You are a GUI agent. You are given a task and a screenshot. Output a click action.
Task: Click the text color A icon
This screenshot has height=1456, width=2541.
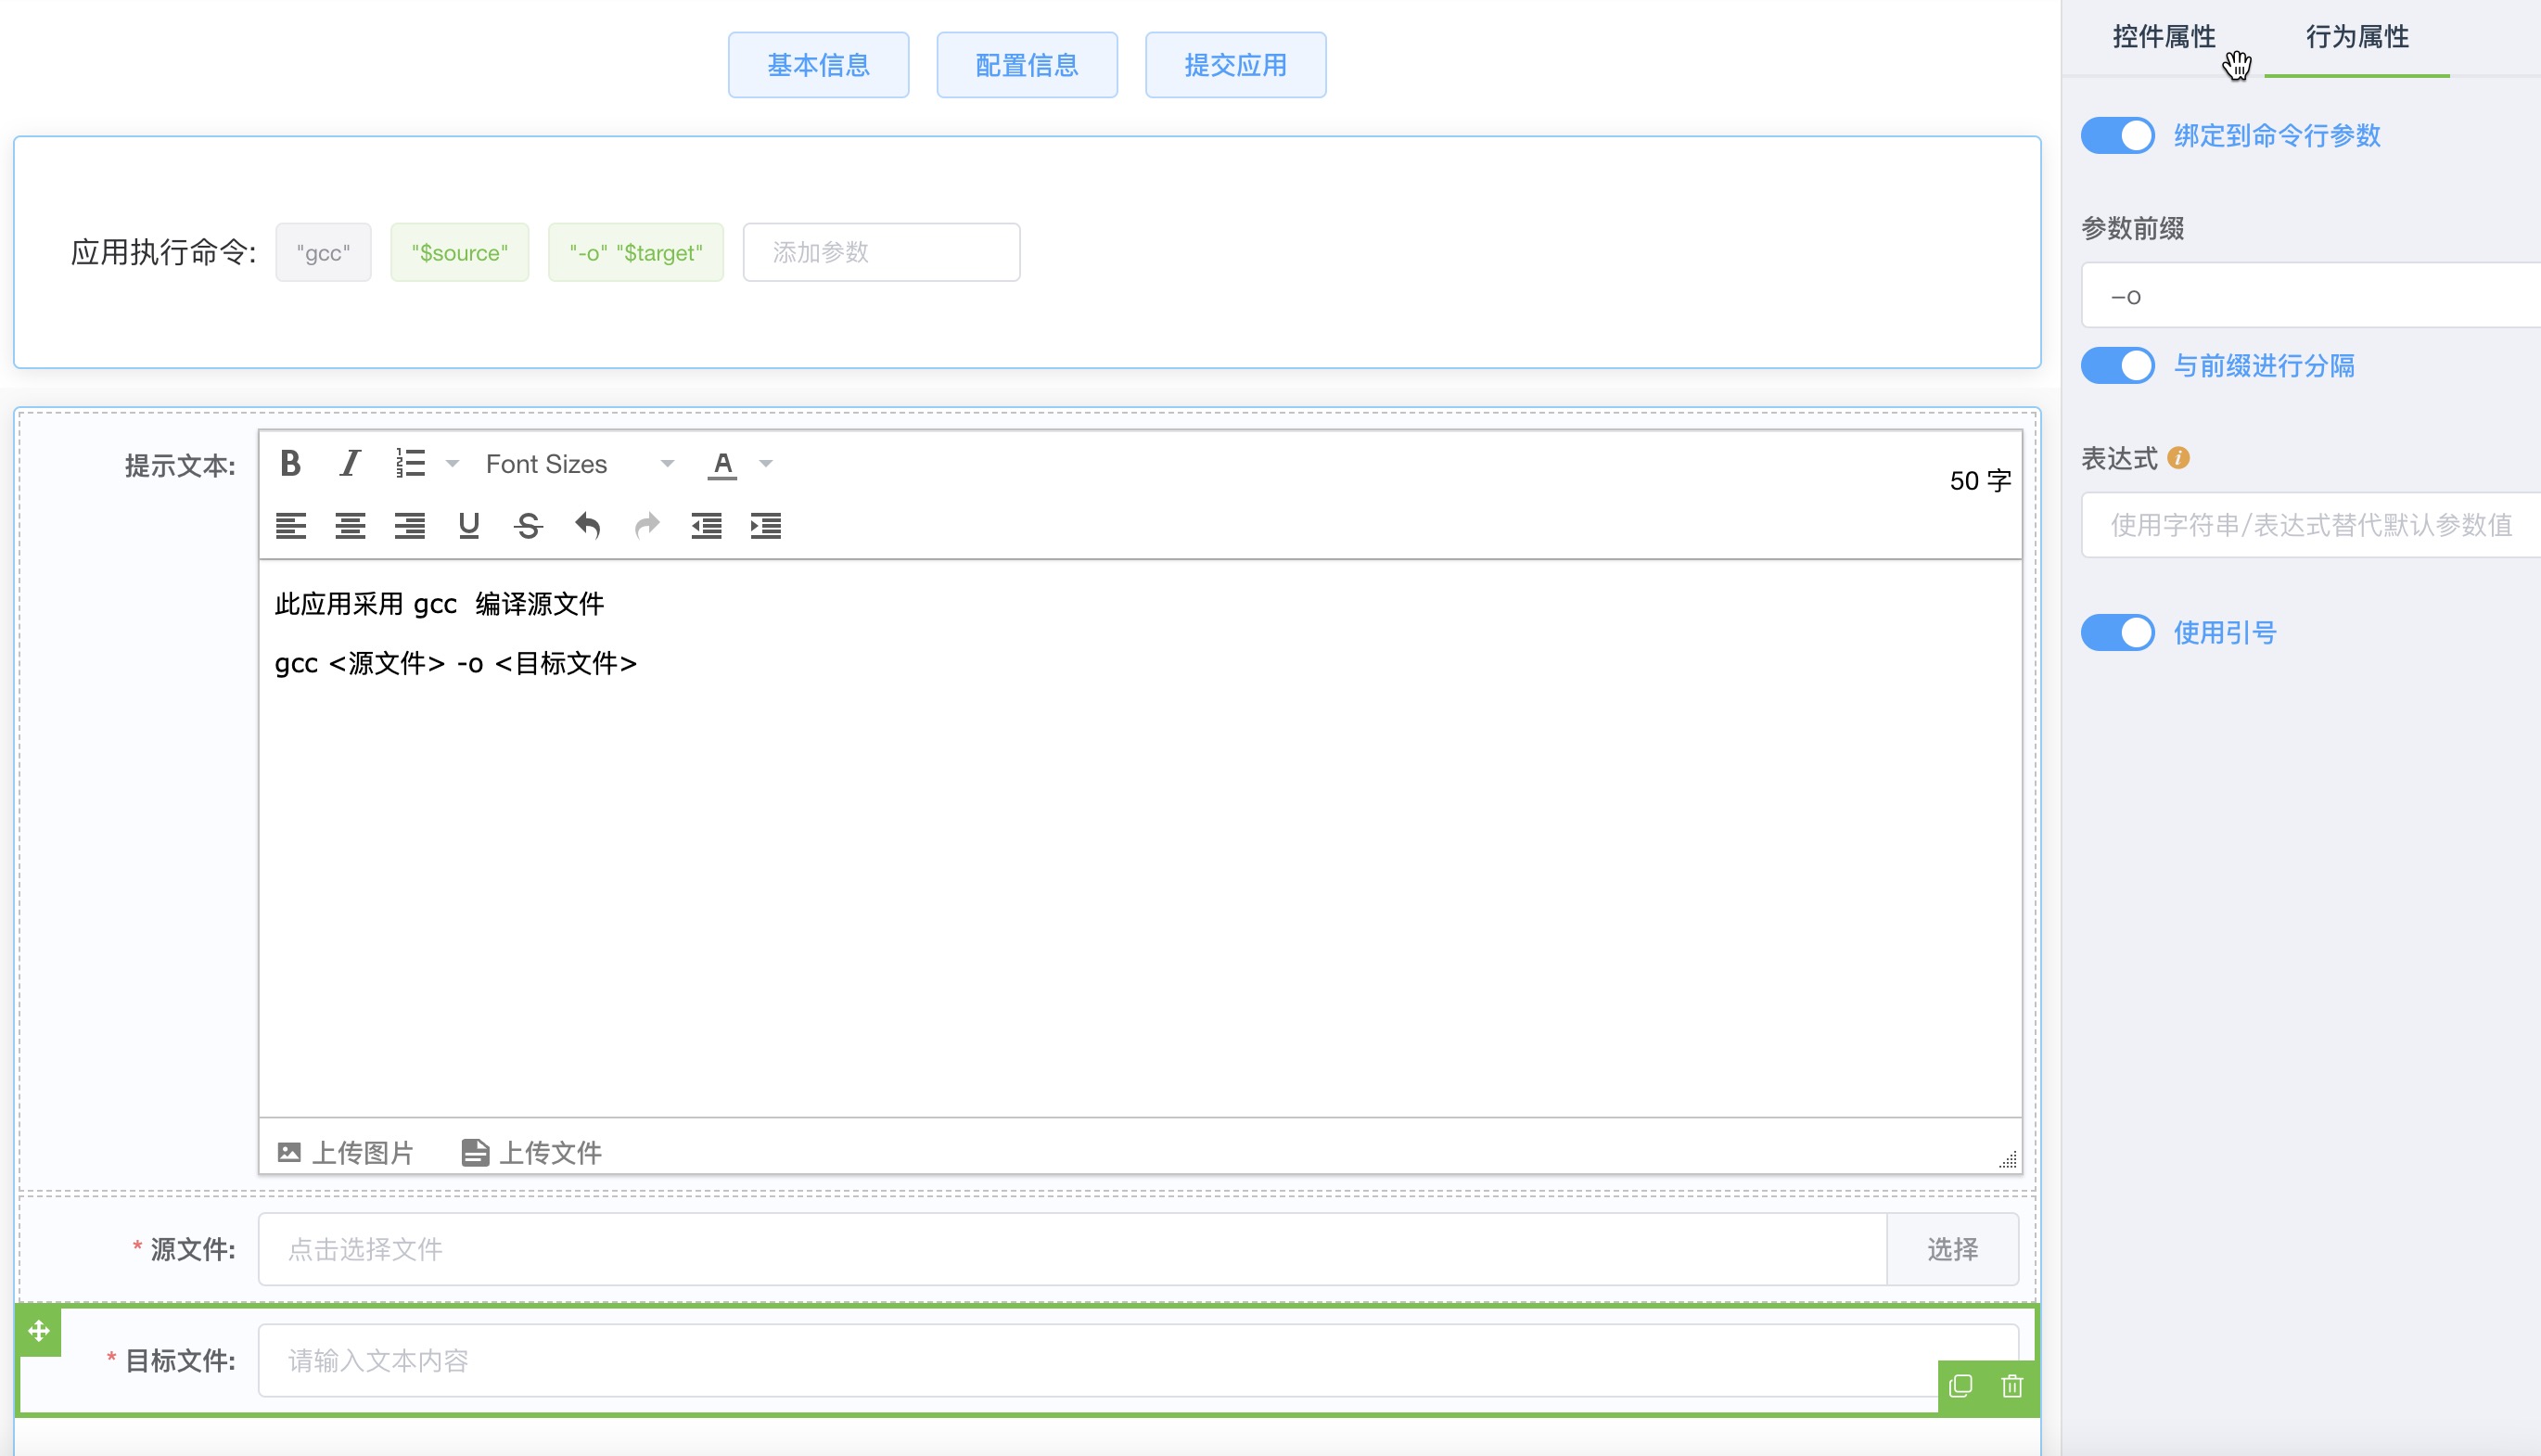(x=722, y=464)
